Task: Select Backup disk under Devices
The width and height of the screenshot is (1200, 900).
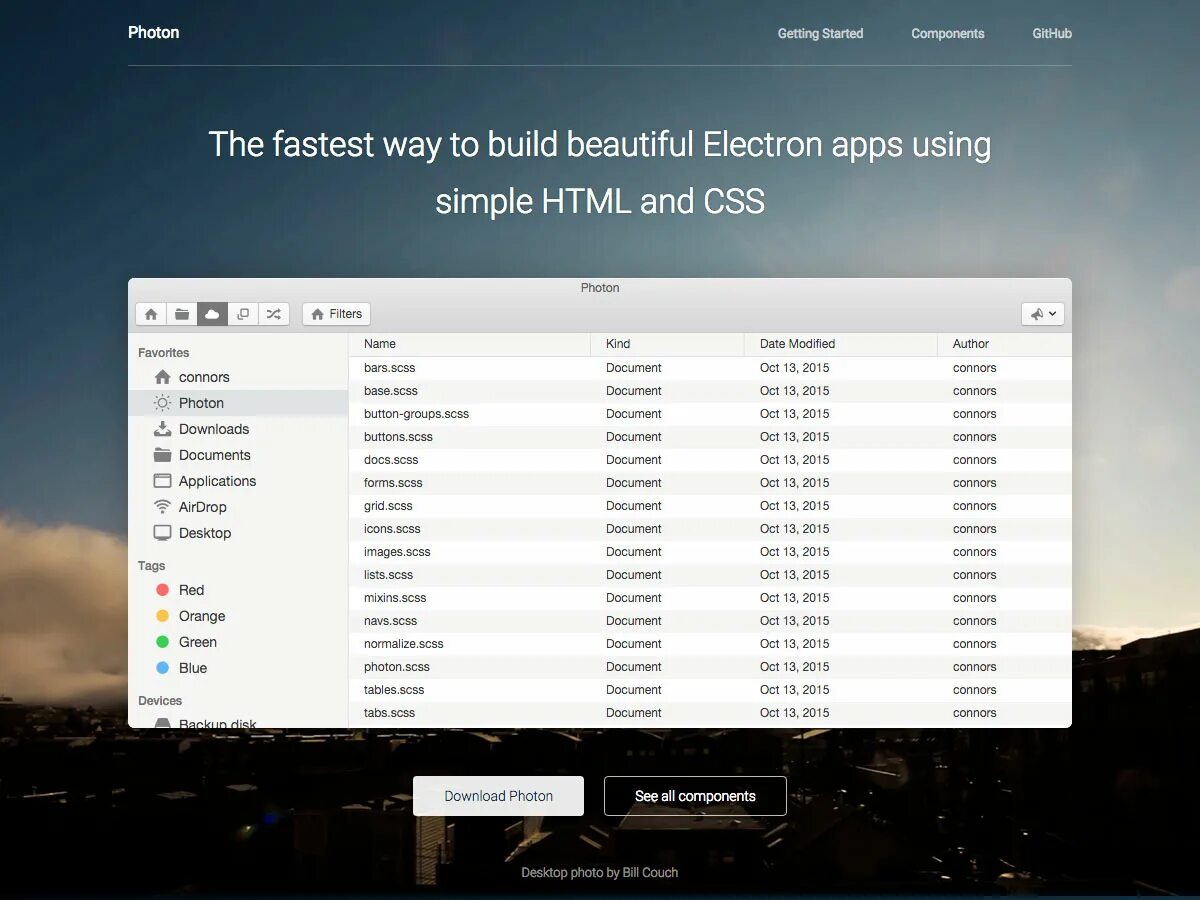Action: (x=238, y=721)
